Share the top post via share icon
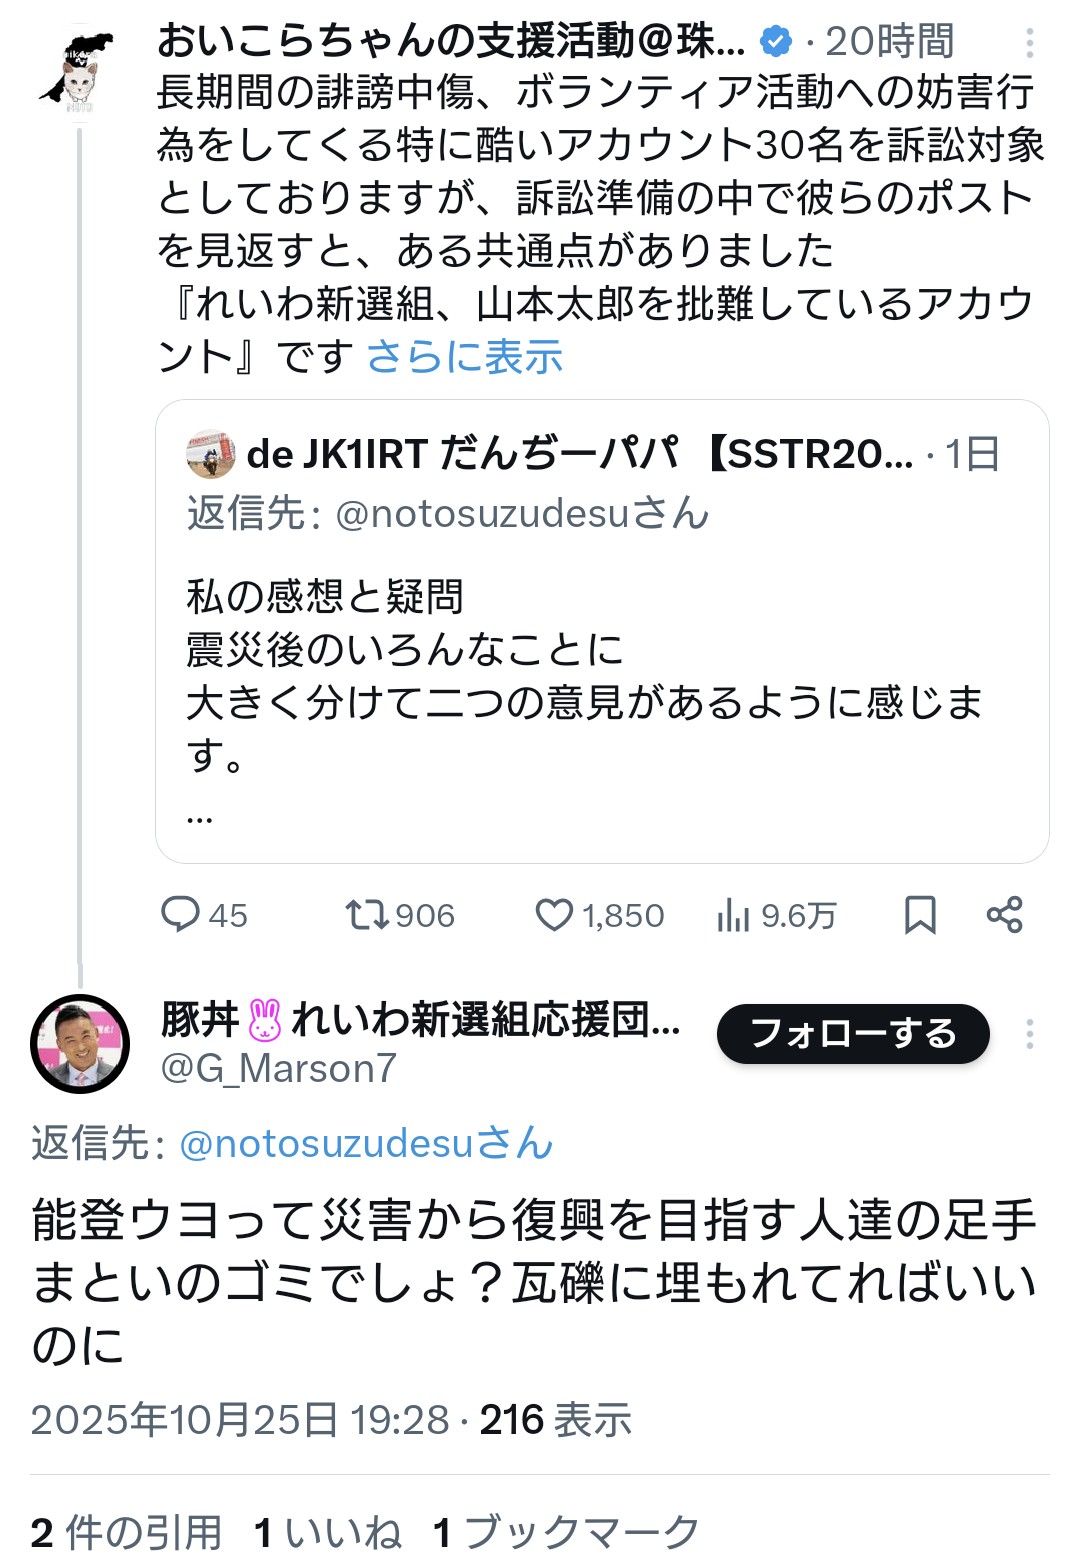The width and height of the screenshot is (1080, 1560). (1004, 914)
